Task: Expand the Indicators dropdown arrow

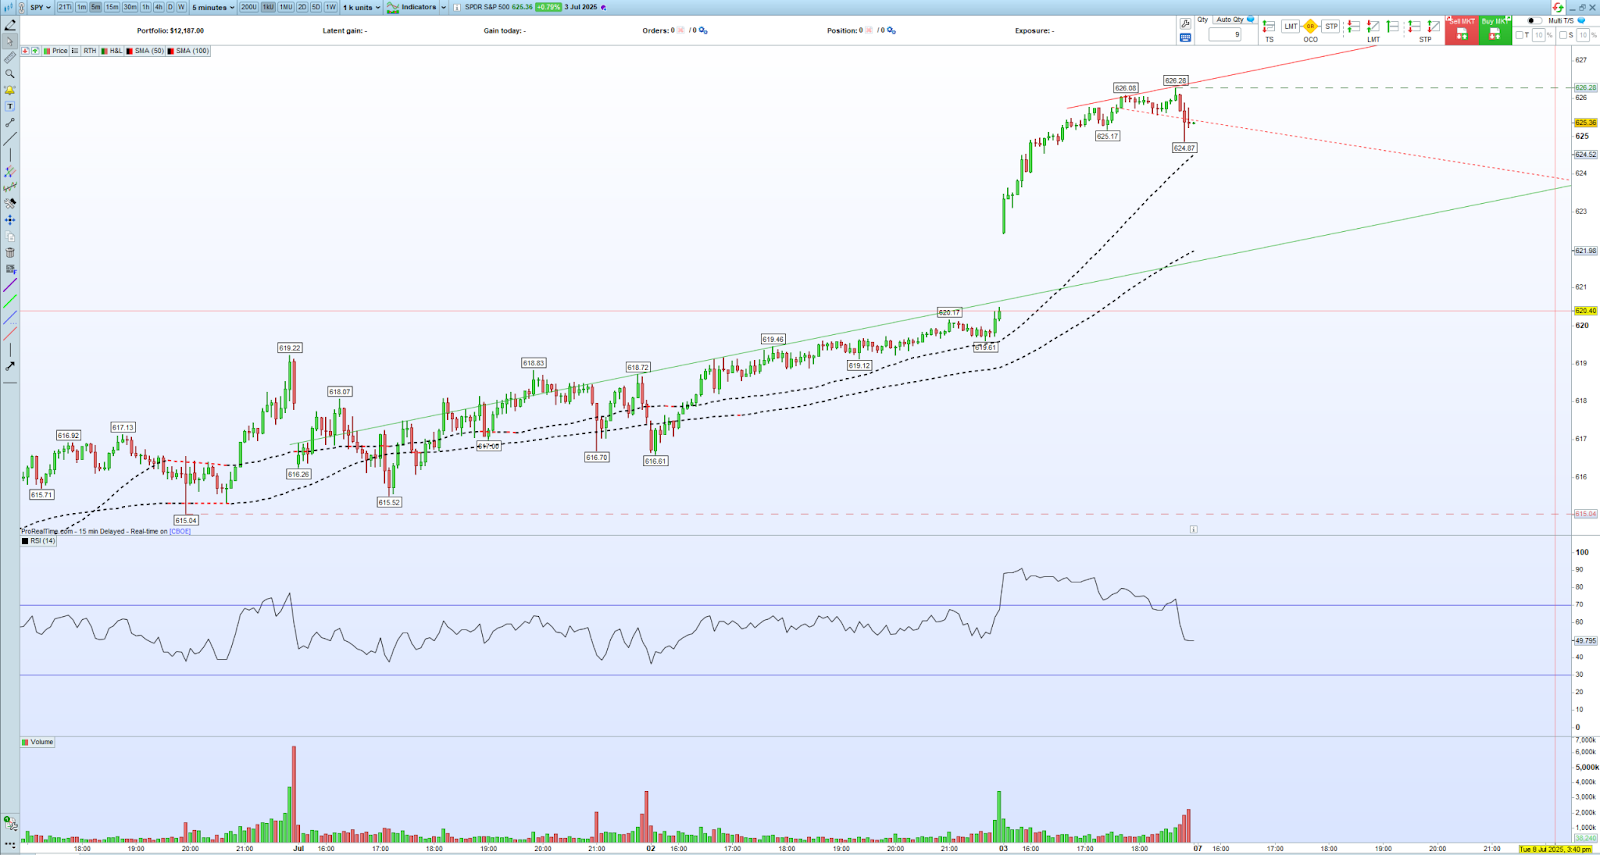Action: click(444, 7)
